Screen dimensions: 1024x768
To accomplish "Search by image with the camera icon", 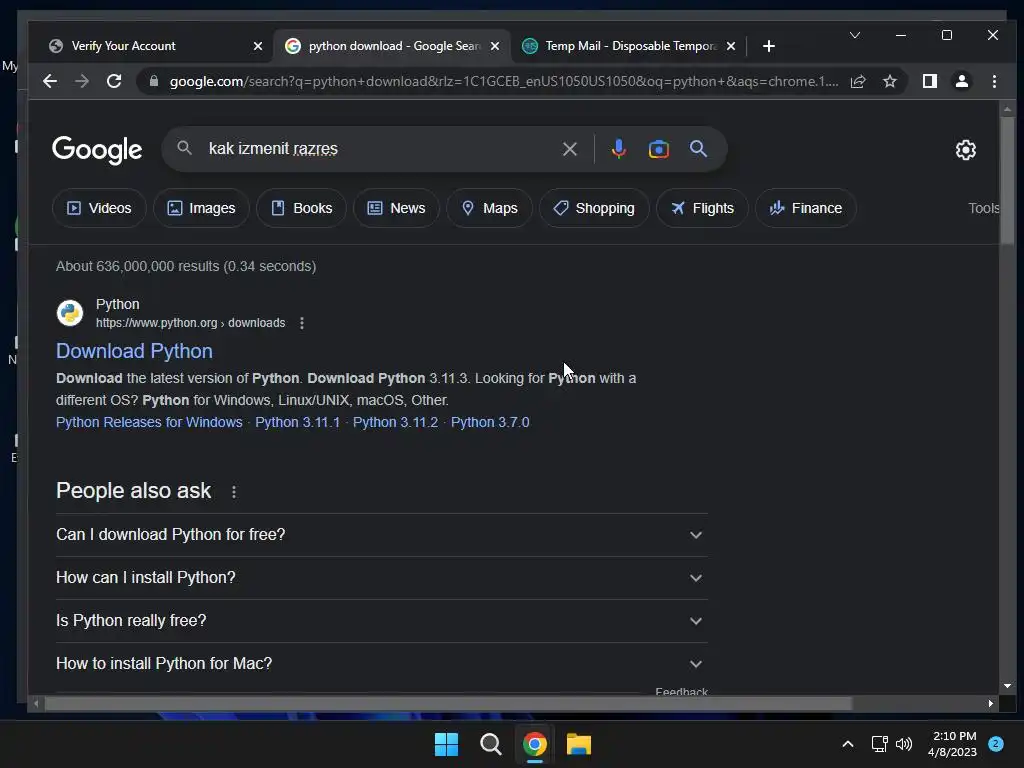I will click(658, 149).
